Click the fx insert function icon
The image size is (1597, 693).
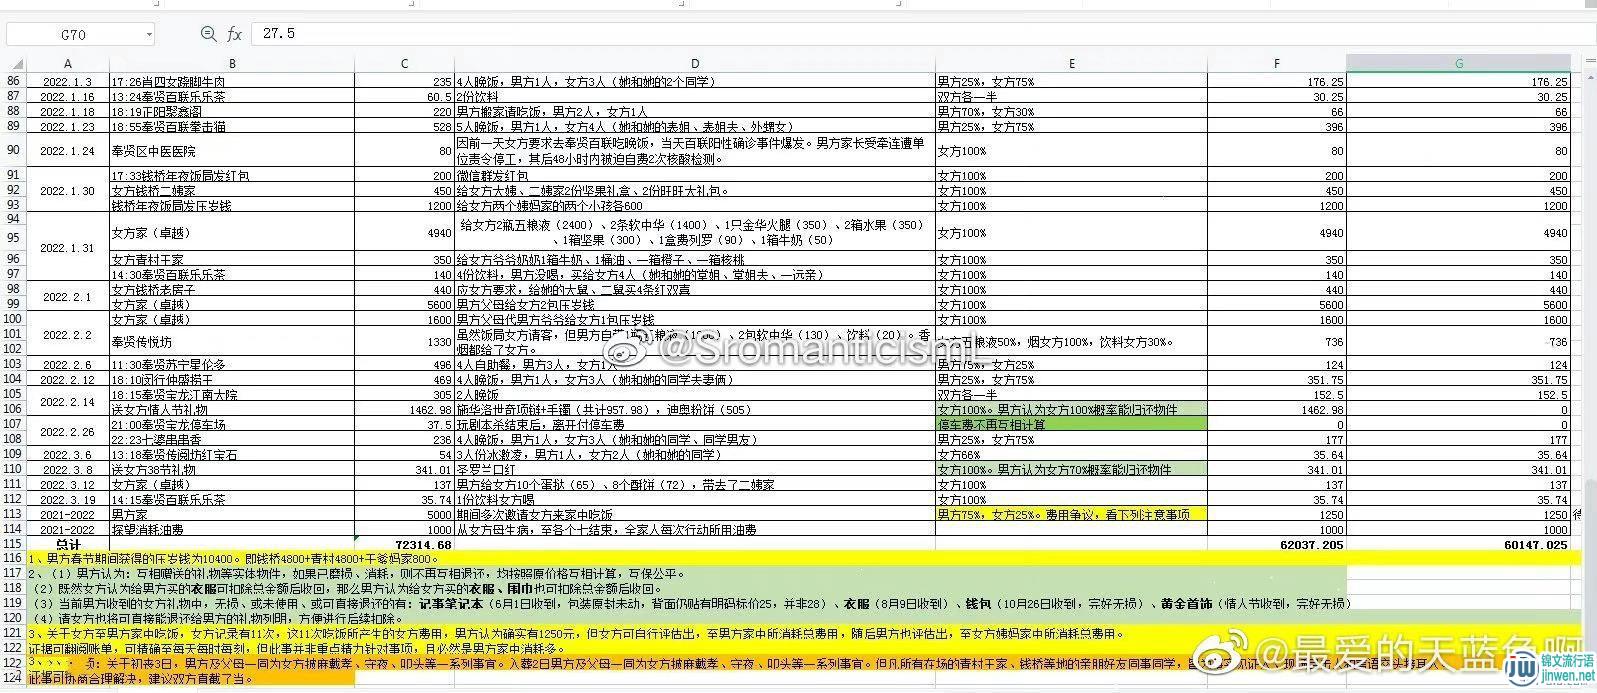pos(234,34)
